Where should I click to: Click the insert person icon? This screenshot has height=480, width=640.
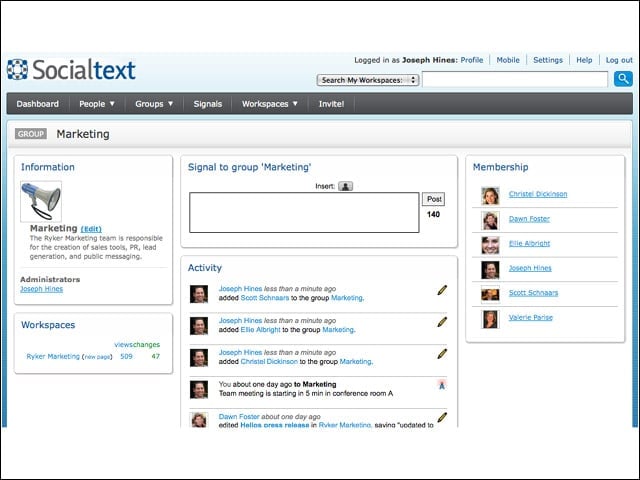point(345,186)
